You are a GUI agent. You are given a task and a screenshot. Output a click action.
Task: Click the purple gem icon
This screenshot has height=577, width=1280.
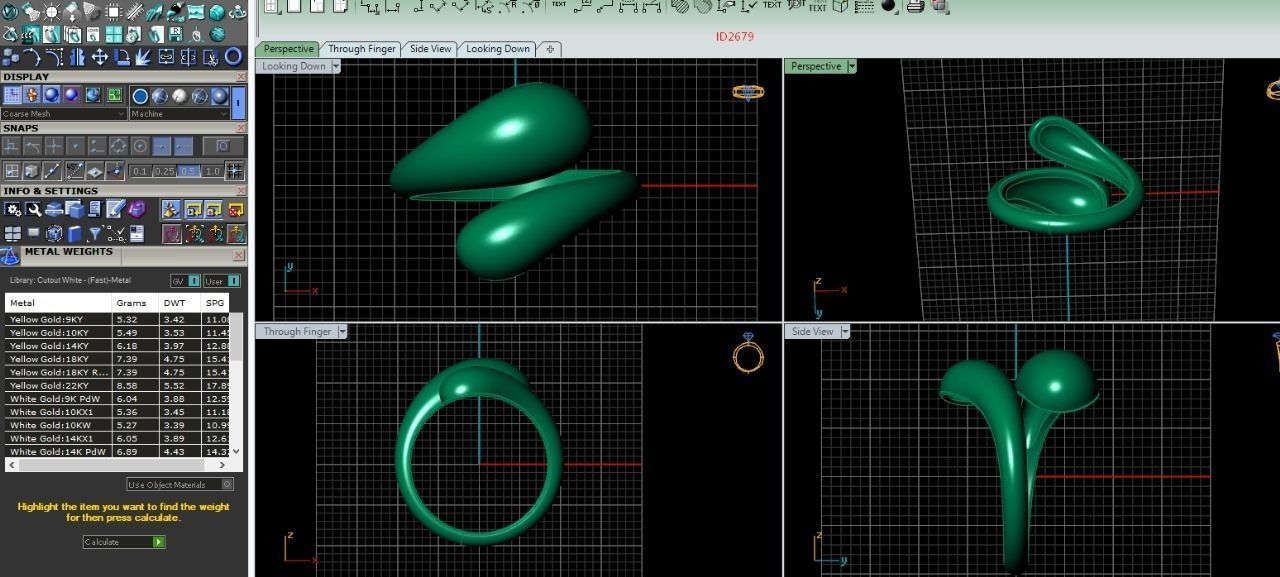click(x=137, y=208)
